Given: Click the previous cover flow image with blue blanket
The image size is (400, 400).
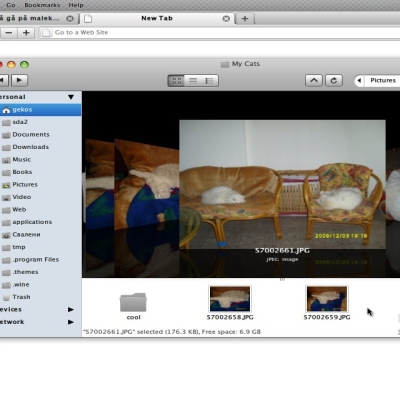Looking at the screenshot, I should 147,184.
